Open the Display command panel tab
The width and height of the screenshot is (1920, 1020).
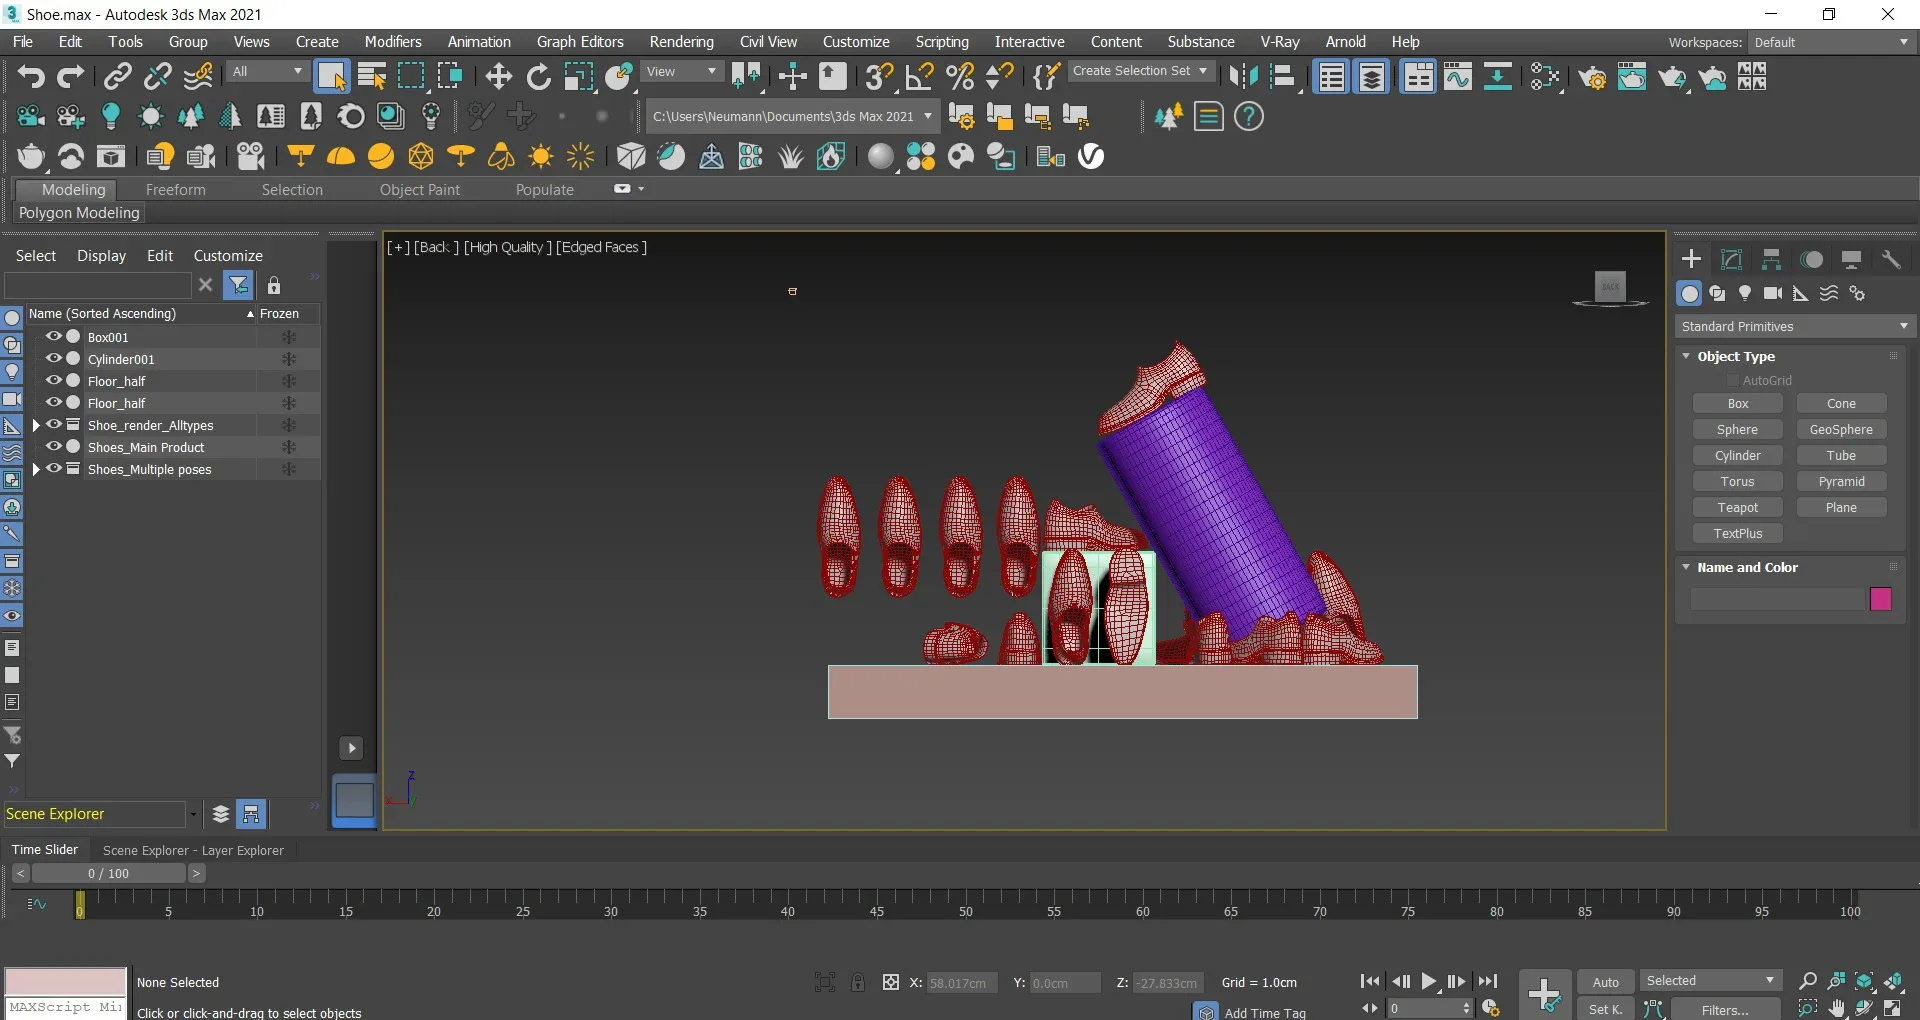[1851, 260]
